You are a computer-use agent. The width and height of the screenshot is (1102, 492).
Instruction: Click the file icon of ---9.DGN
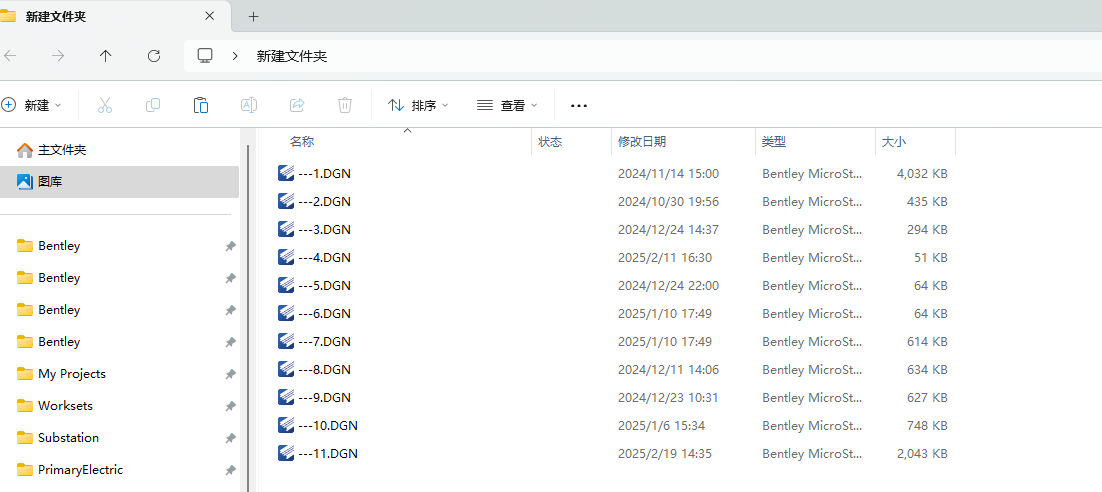pos(286,397)
